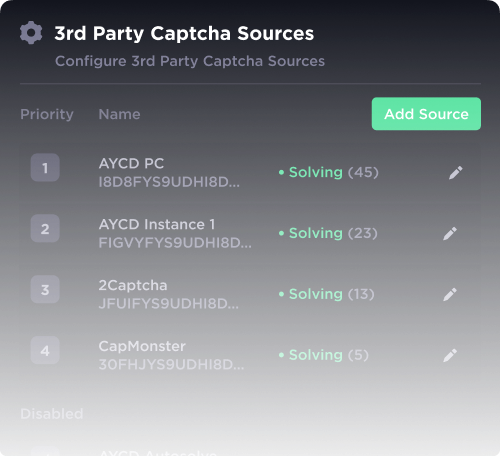The width and height of the screenshot is (500, 456).
Task: Edit the AYCD PC source
Action: pyautogui.click(x=456, y=173)
